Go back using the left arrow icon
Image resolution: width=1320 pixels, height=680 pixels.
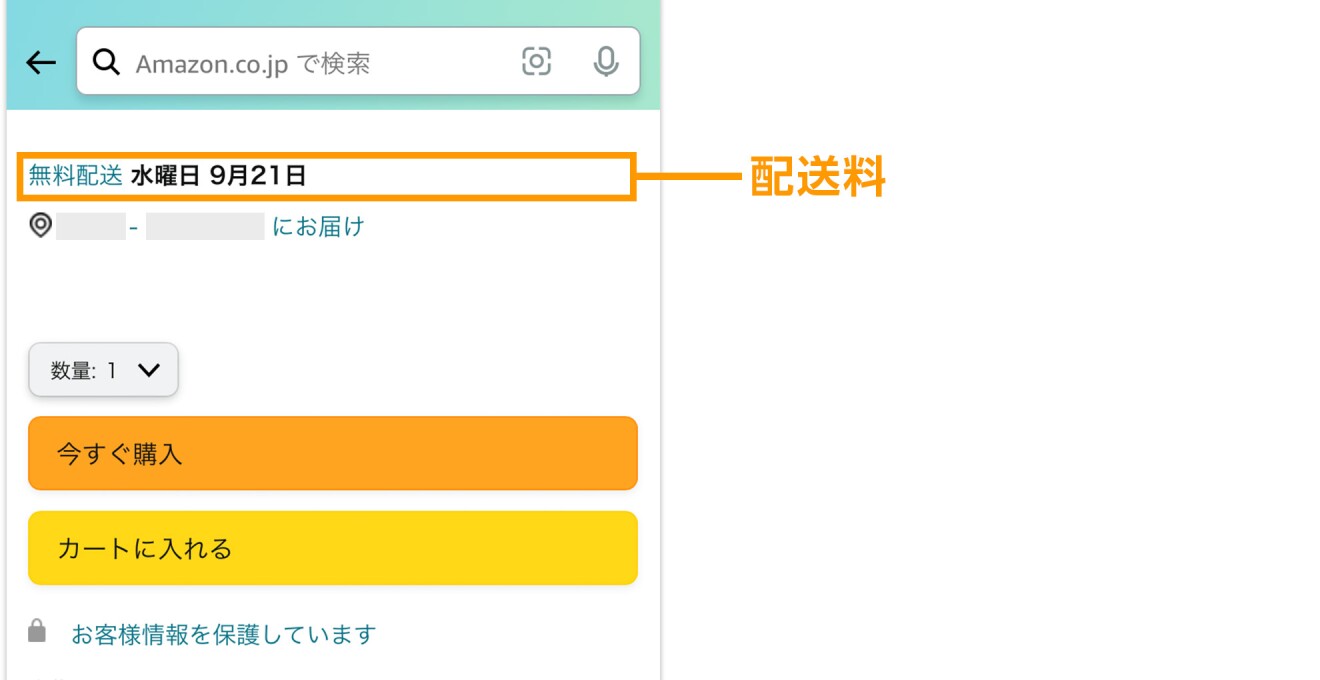41,63
